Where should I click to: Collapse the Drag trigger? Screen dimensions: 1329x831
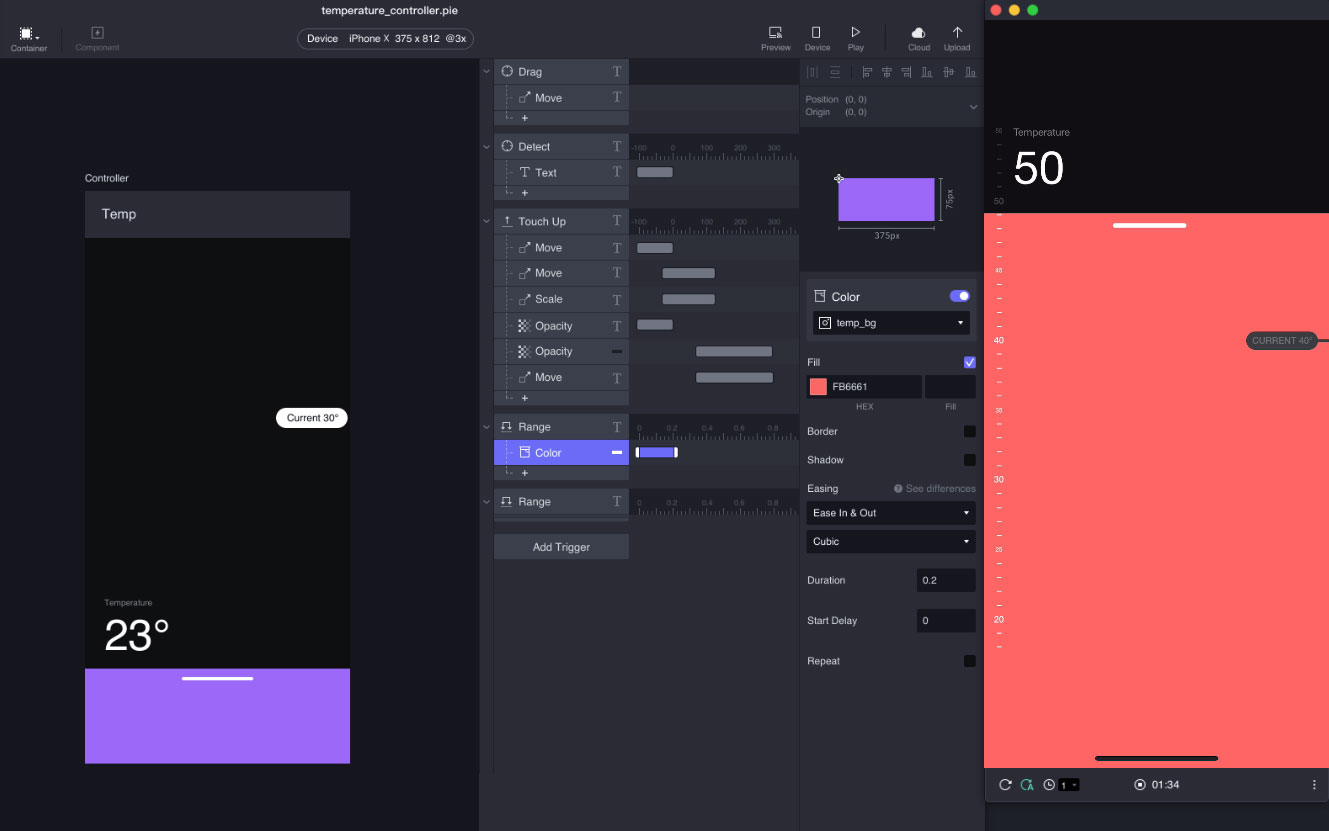point(487,71)
